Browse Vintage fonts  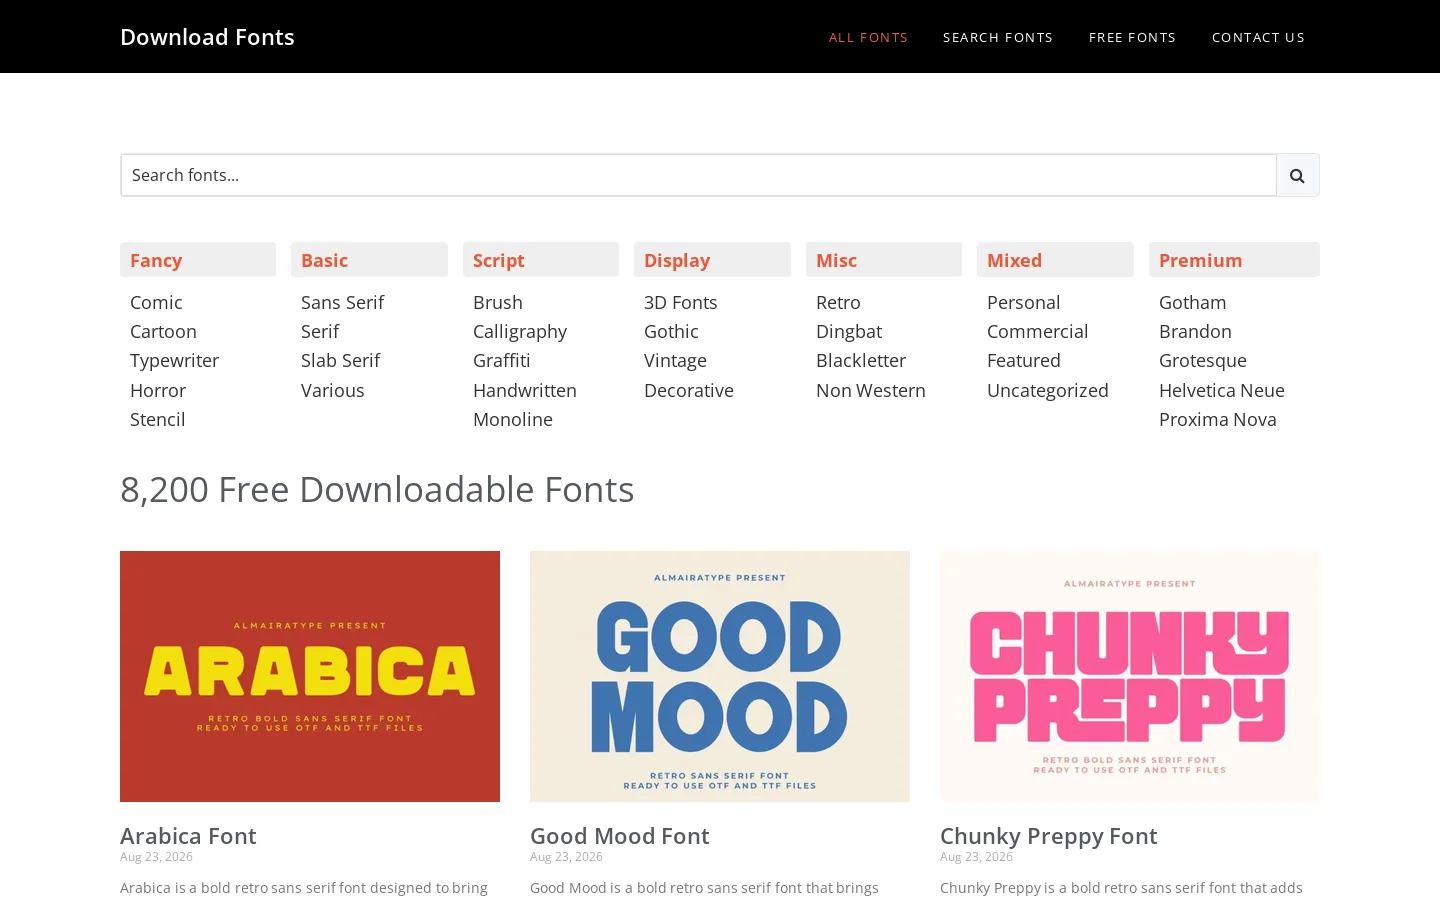(675, 360)
